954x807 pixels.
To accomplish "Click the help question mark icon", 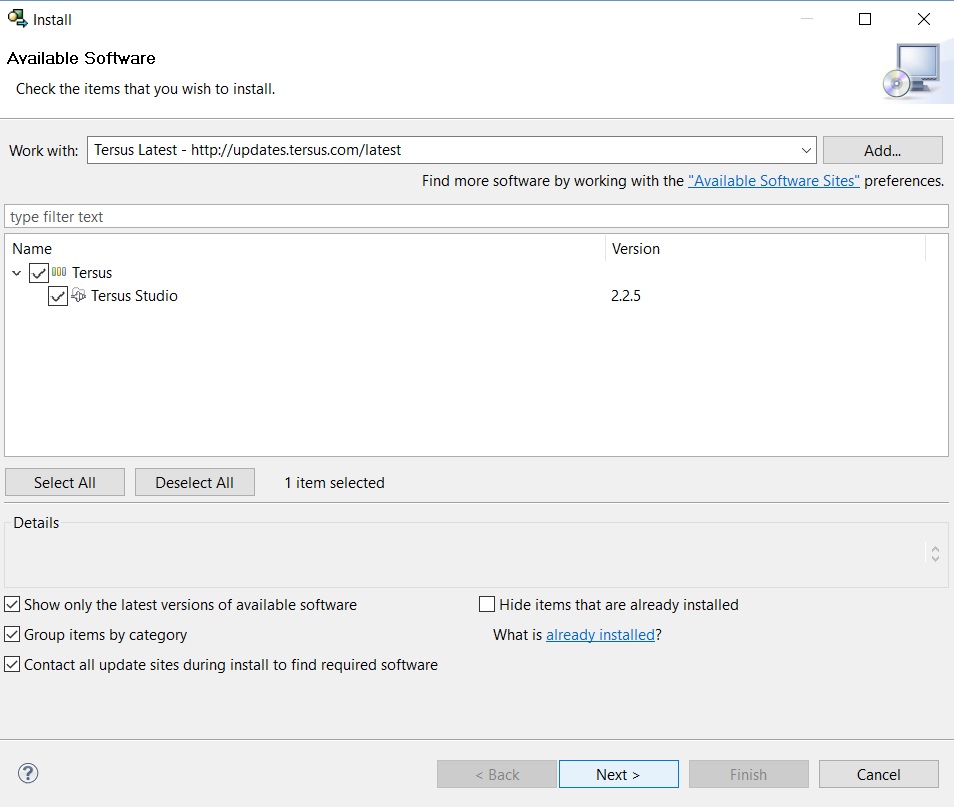I will pos(28,773).
